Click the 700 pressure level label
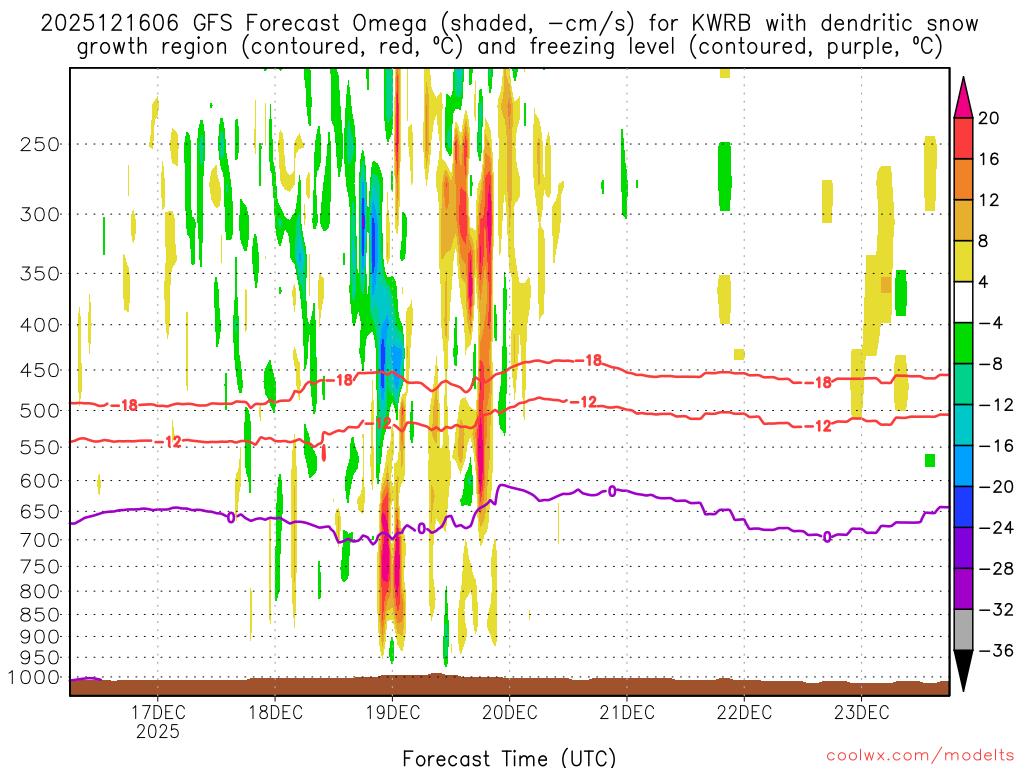The width and height of the screenshot is (1024, 768). [40, 540]
